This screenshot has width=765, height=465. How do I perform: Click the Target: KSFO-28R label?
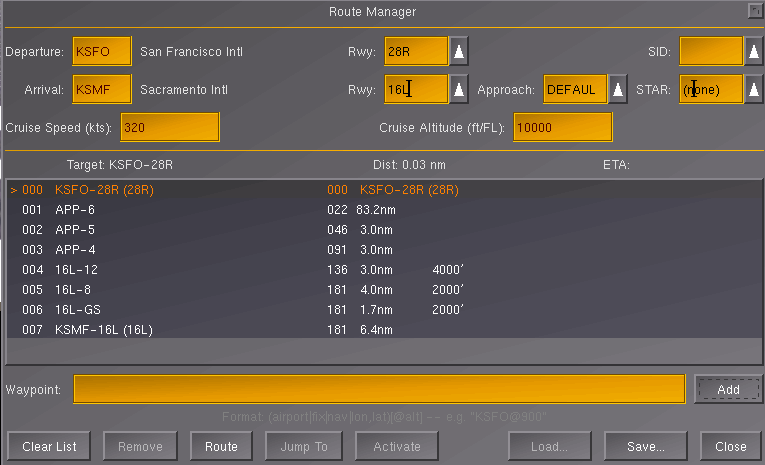120,165
